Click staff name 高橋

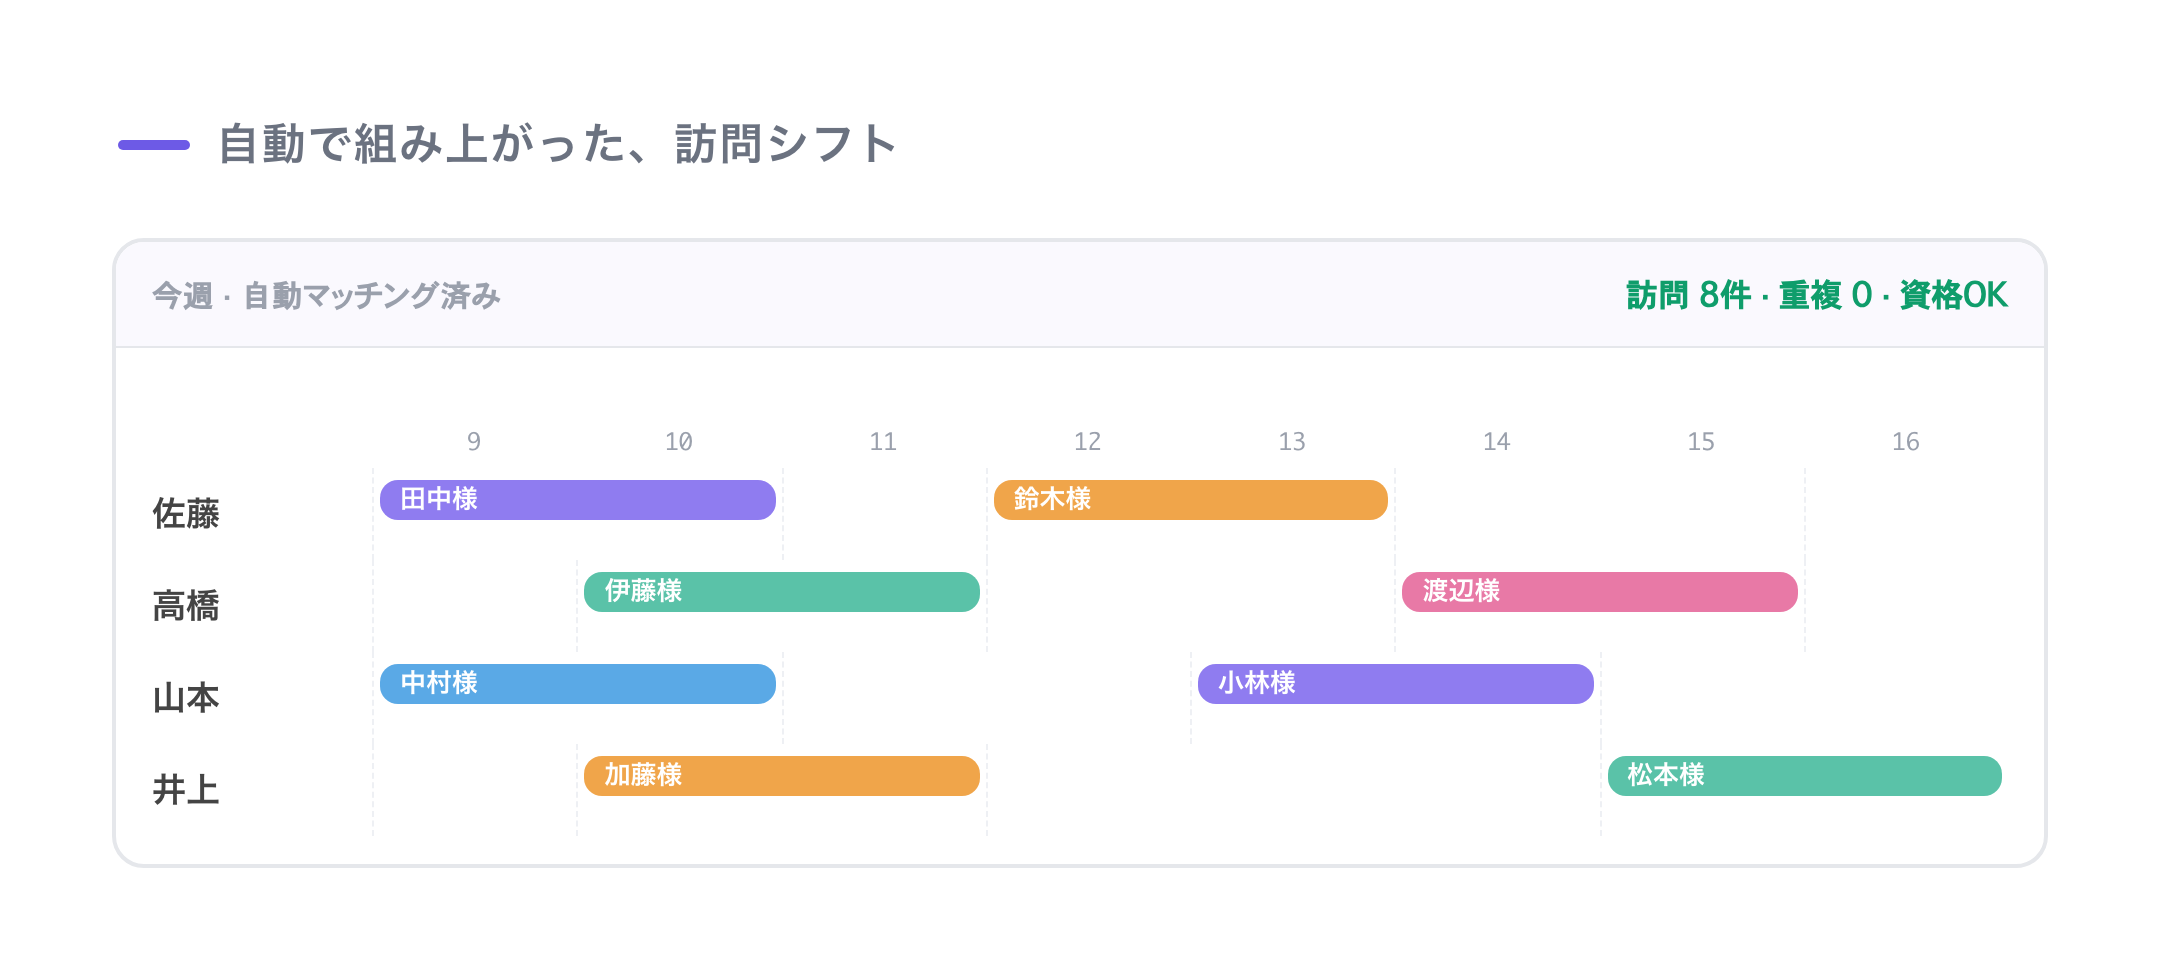point(186,606)
